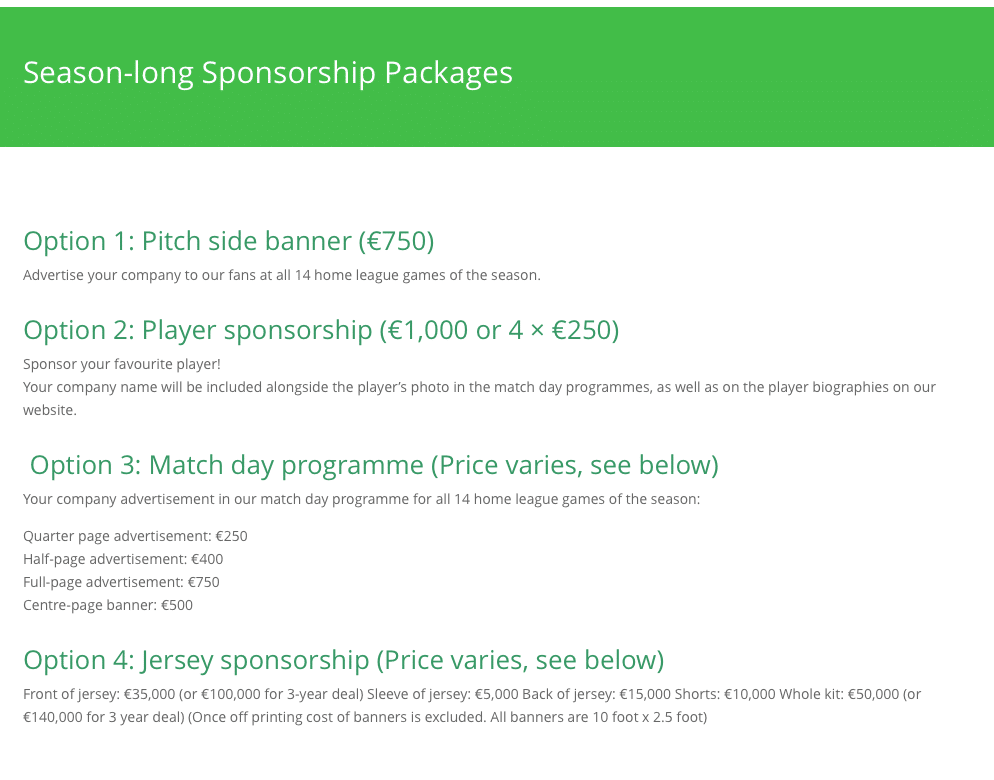Click the Season-long Sponsorship Packages title
The height and width of the screenshot is (780, 994).
[x=268, y=73]
